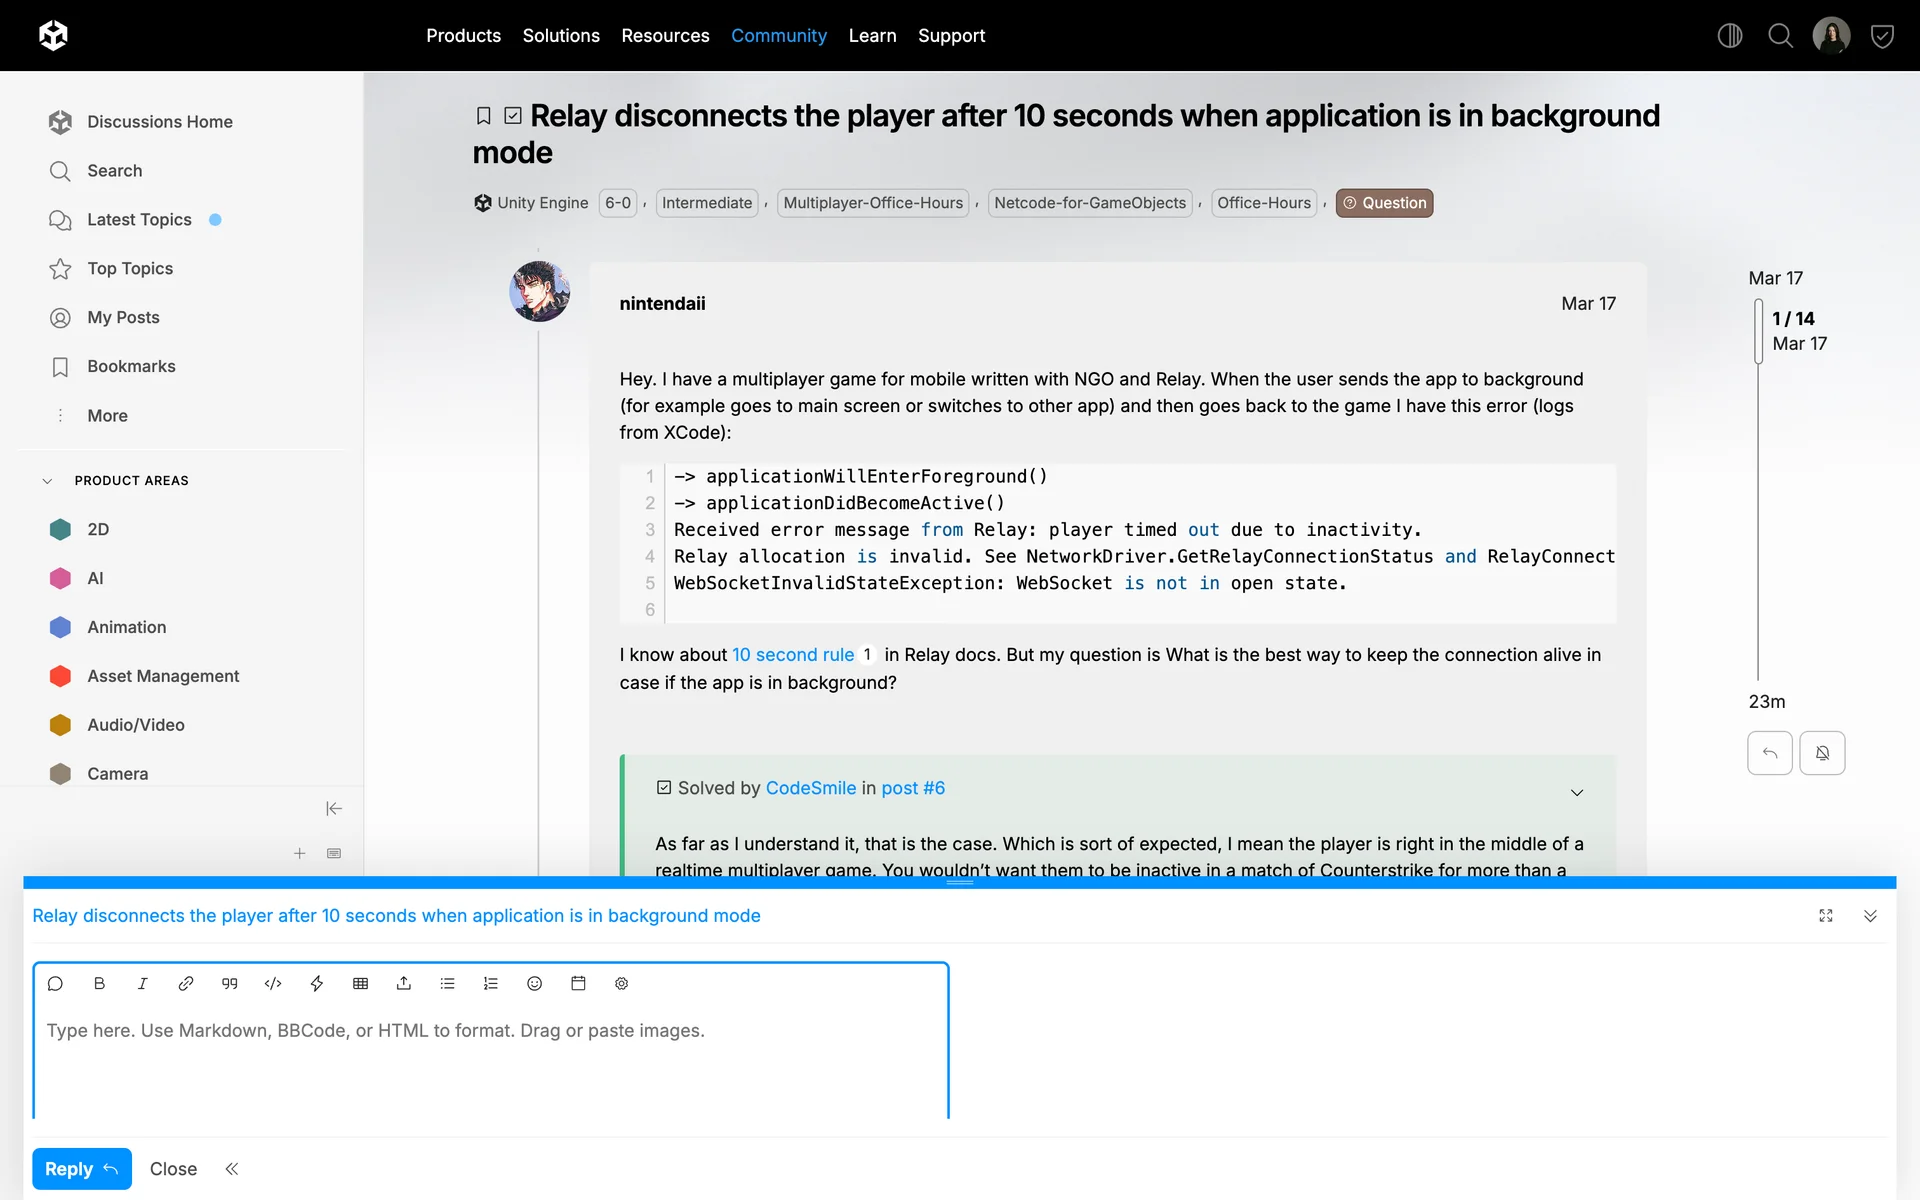This screenshot has width=1920, height=1200.
Task: Open search from top navigation bar
Action: click(x=1780, y=36)
